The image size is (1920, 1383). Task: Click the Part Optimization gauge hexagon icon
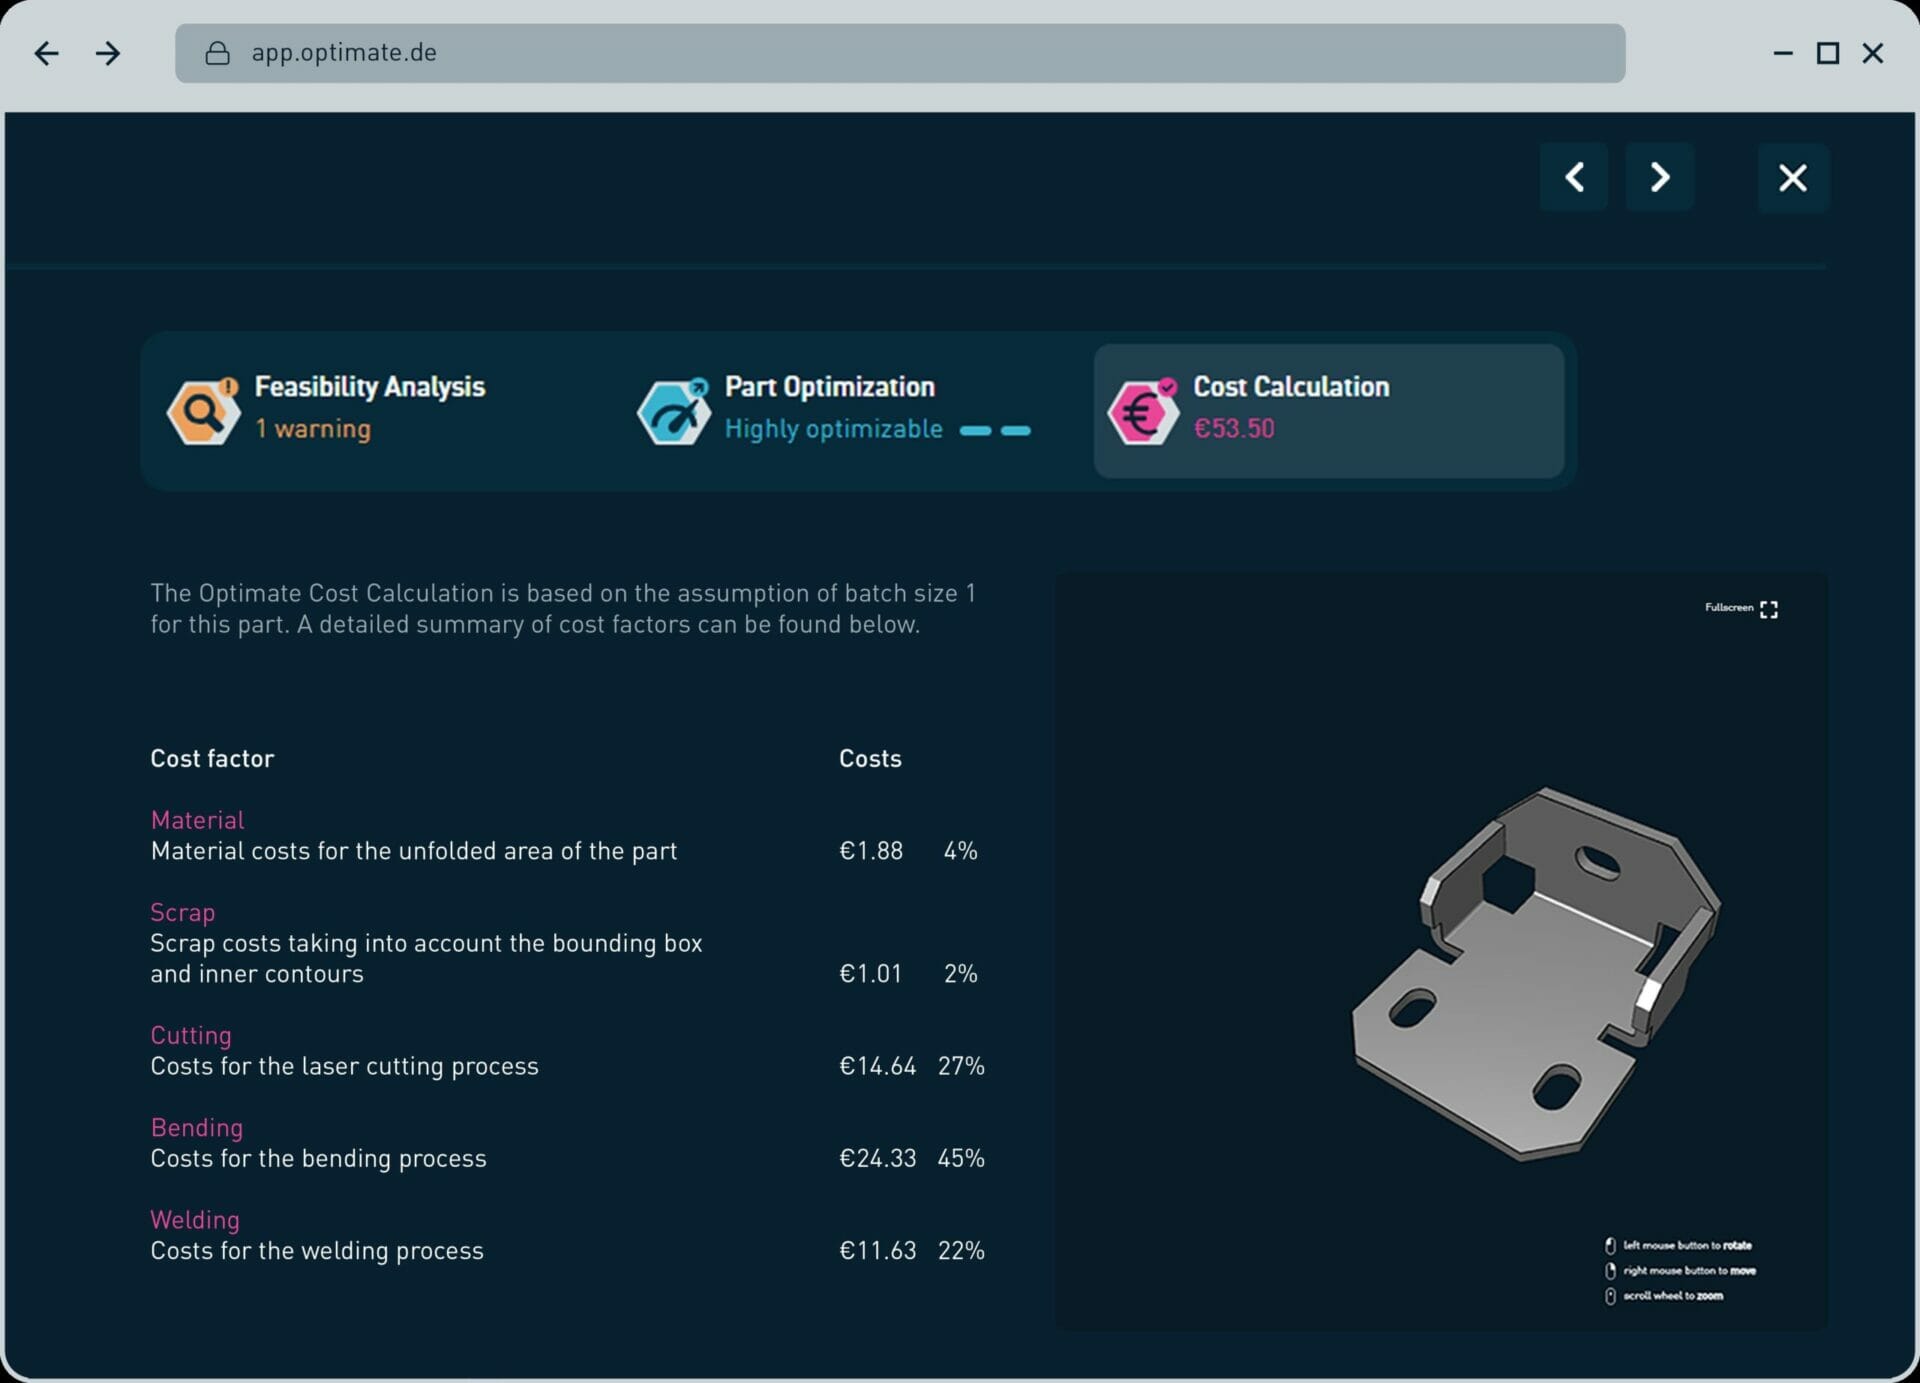(673, 411)
